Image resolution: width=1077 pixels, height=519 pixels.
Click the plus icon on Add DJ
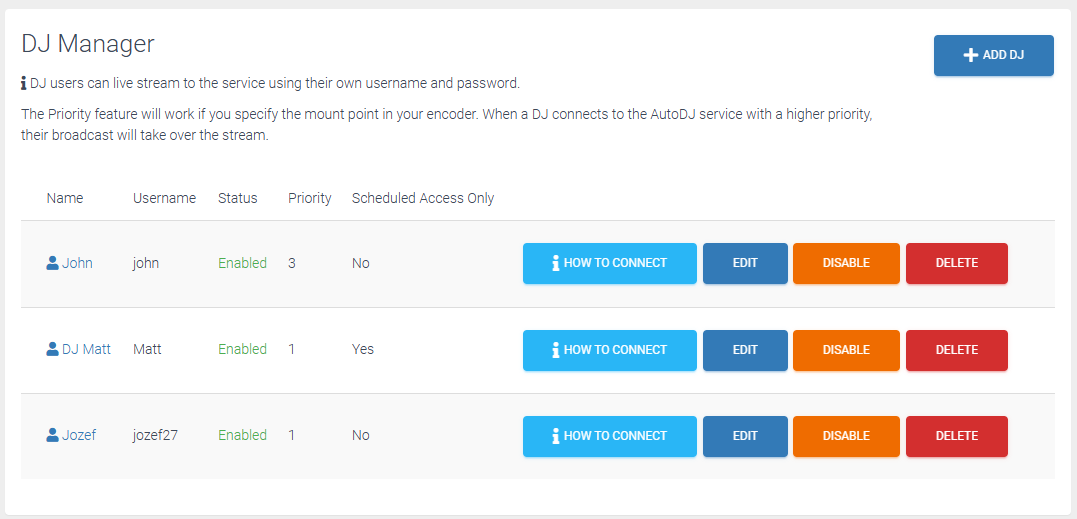point(971,55)
